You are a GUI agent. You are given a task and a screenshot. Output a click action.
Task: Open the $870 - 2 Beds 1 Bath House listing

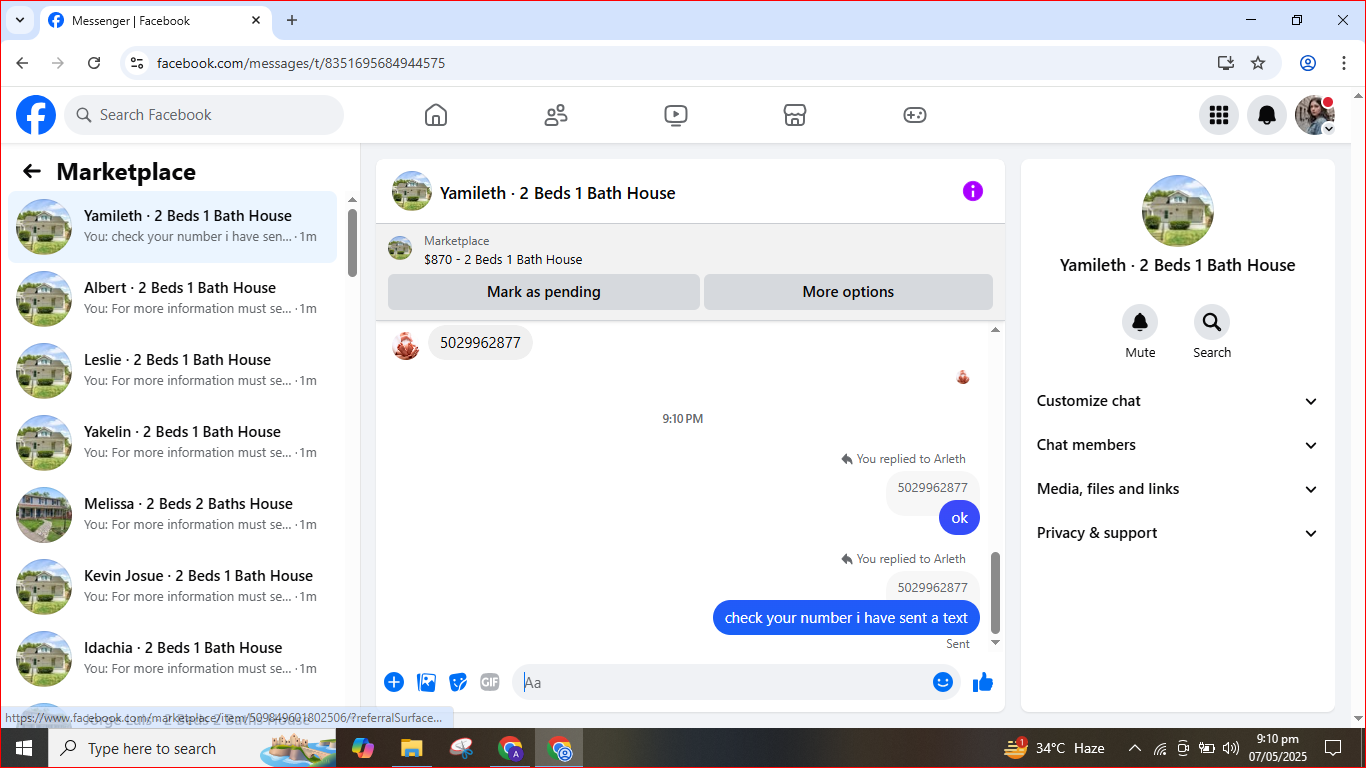503,259
